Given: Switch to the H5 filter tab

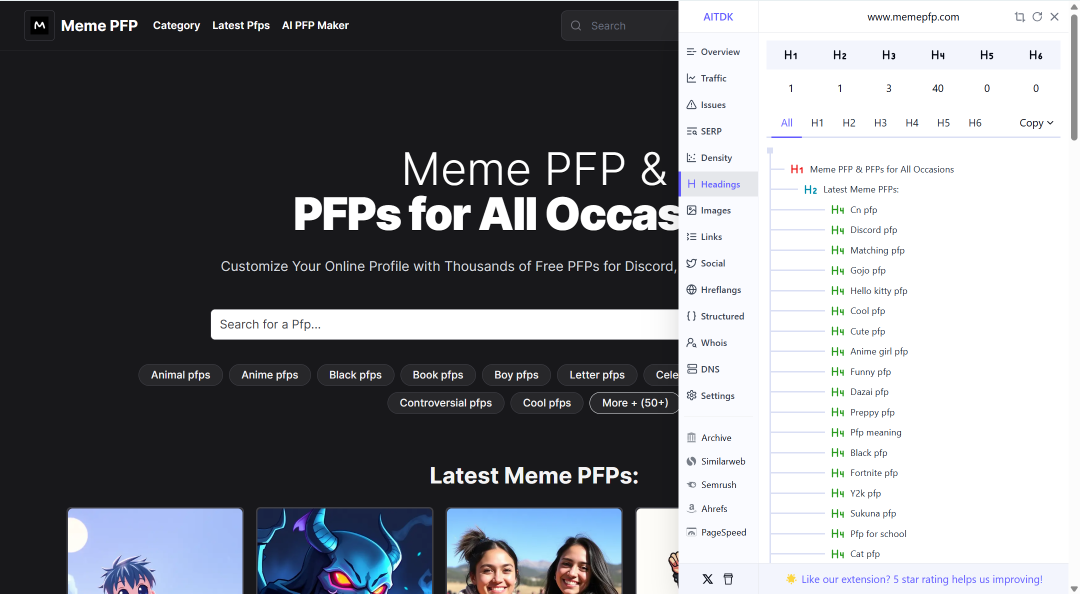Looking at the screenshot, I should click(944, 123).
